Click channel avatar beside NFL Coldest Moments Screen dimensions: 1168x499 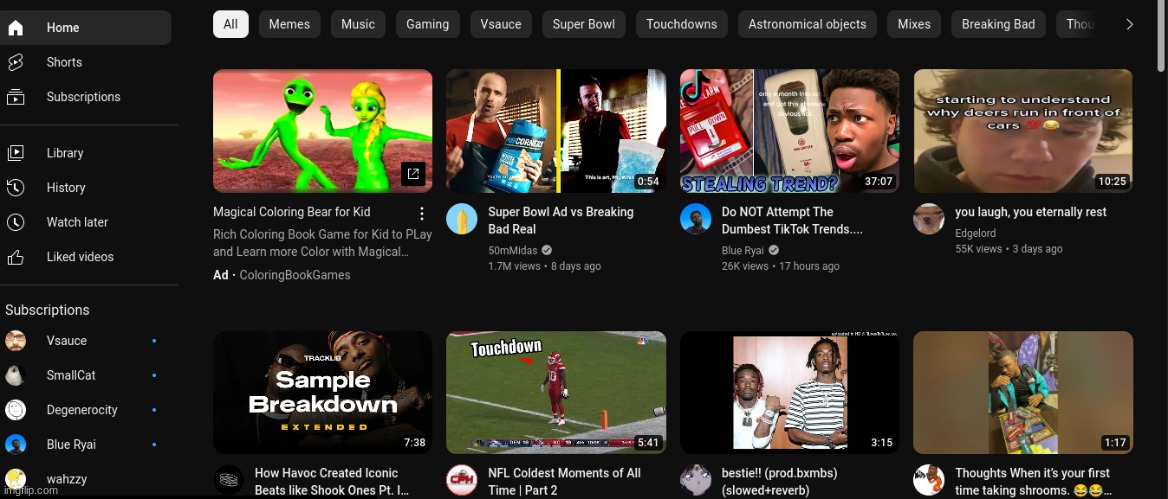(x=461, y=480)
